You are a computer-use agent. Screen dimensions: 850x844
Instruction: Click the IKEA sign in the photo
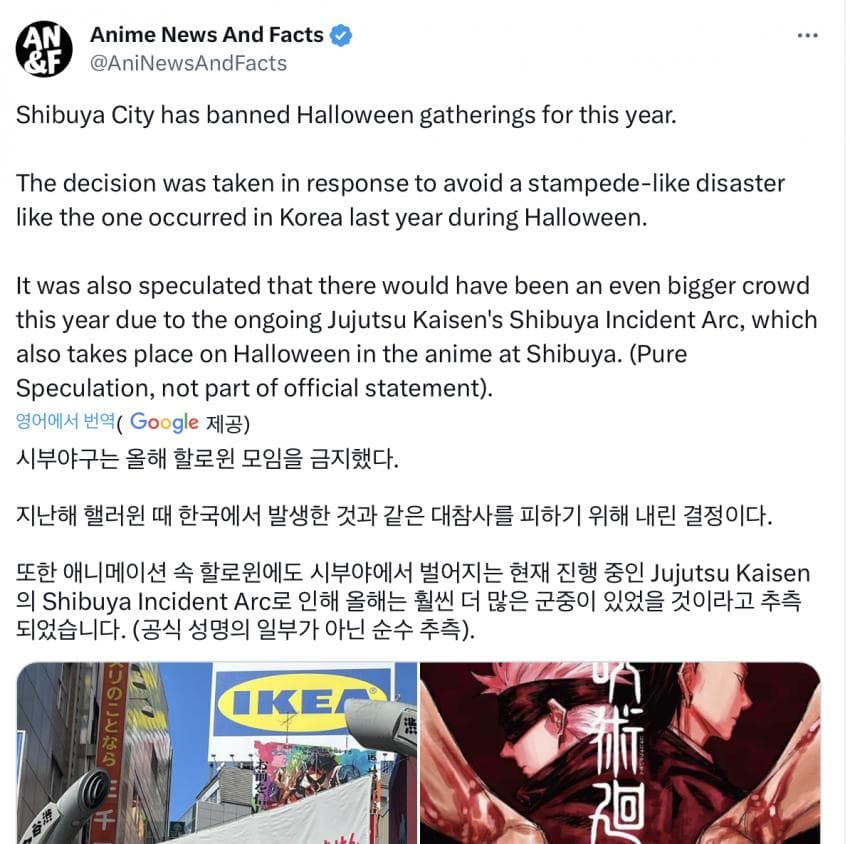pyautogui.click(x=302, y=703)
